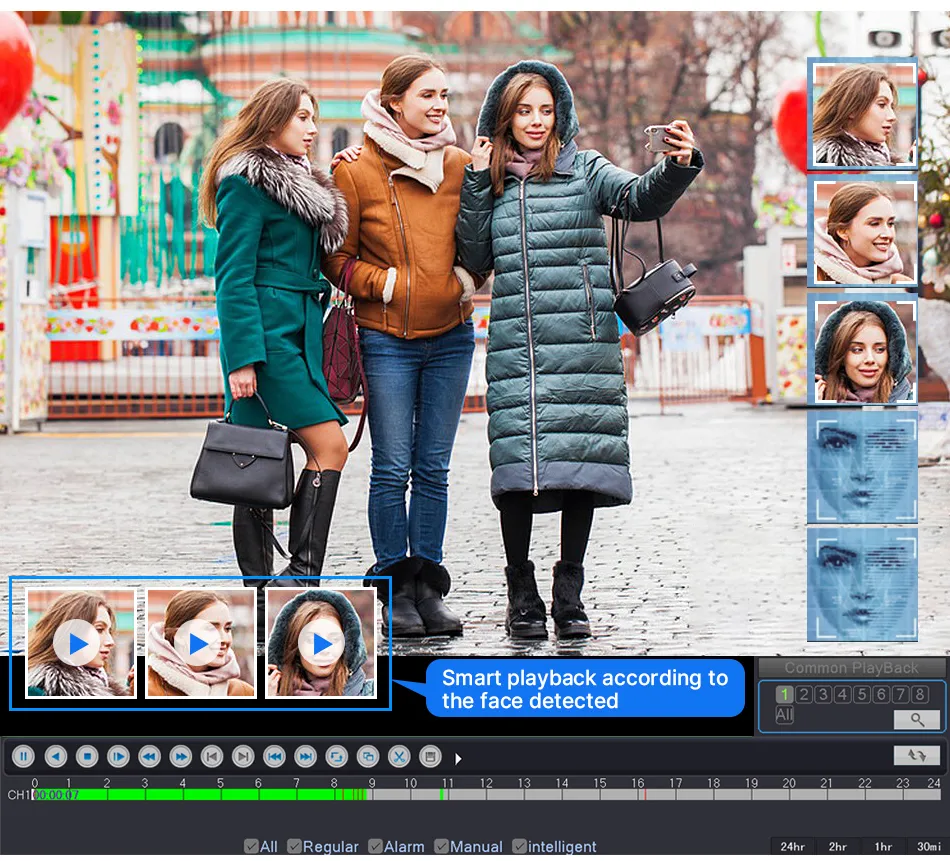Play the scarf face clip thumbnail
The height and width of the screenshot is (861, 950).
[x=199, y=643]
